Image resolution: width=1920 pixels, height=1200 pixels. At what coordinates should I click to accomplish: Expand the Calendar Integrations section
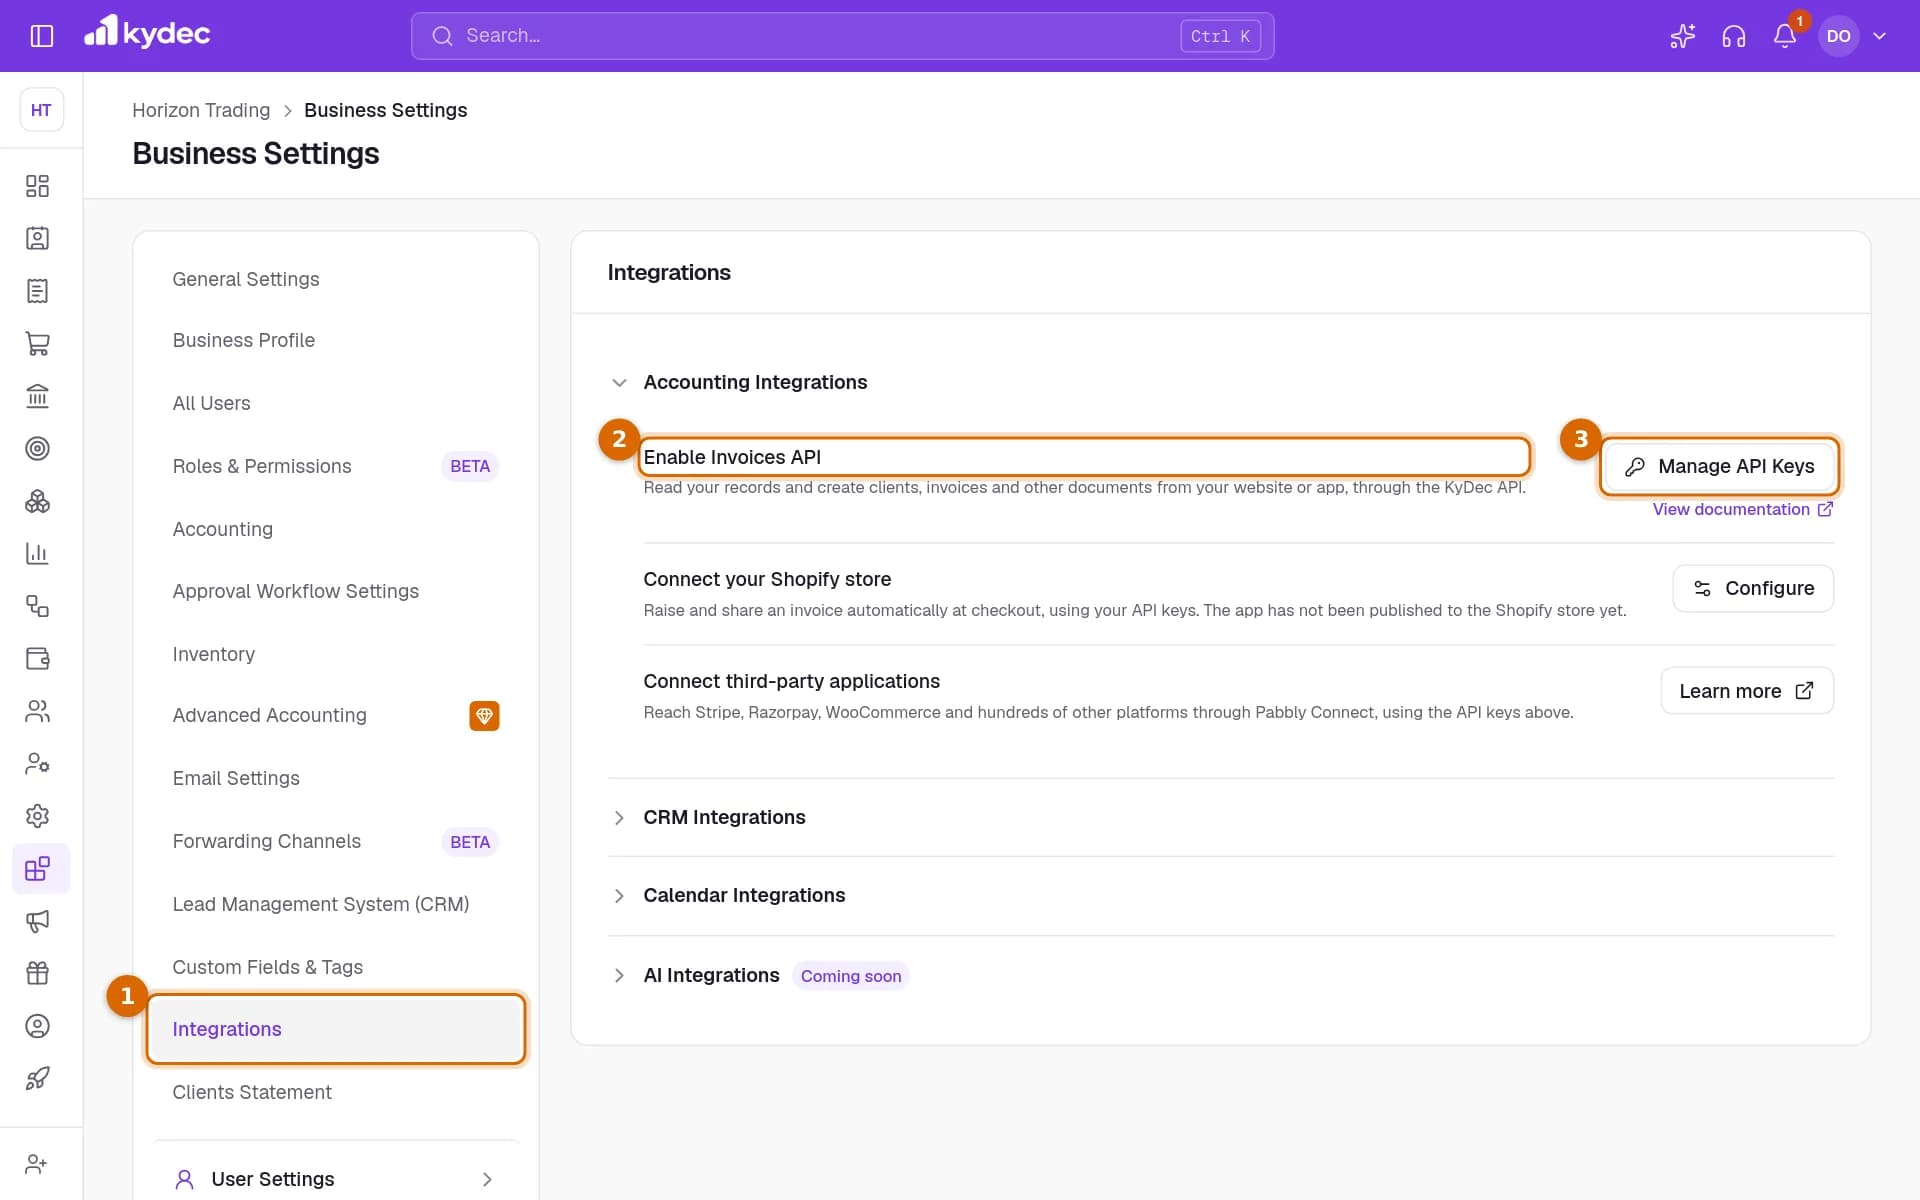[619, 896]
